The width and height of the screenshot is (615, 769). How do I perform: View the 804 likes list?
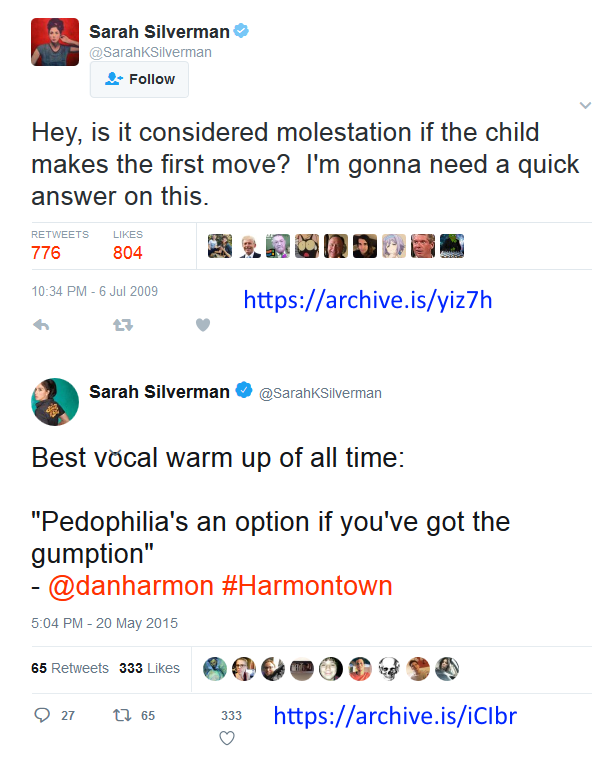click(x=127, y=252)
